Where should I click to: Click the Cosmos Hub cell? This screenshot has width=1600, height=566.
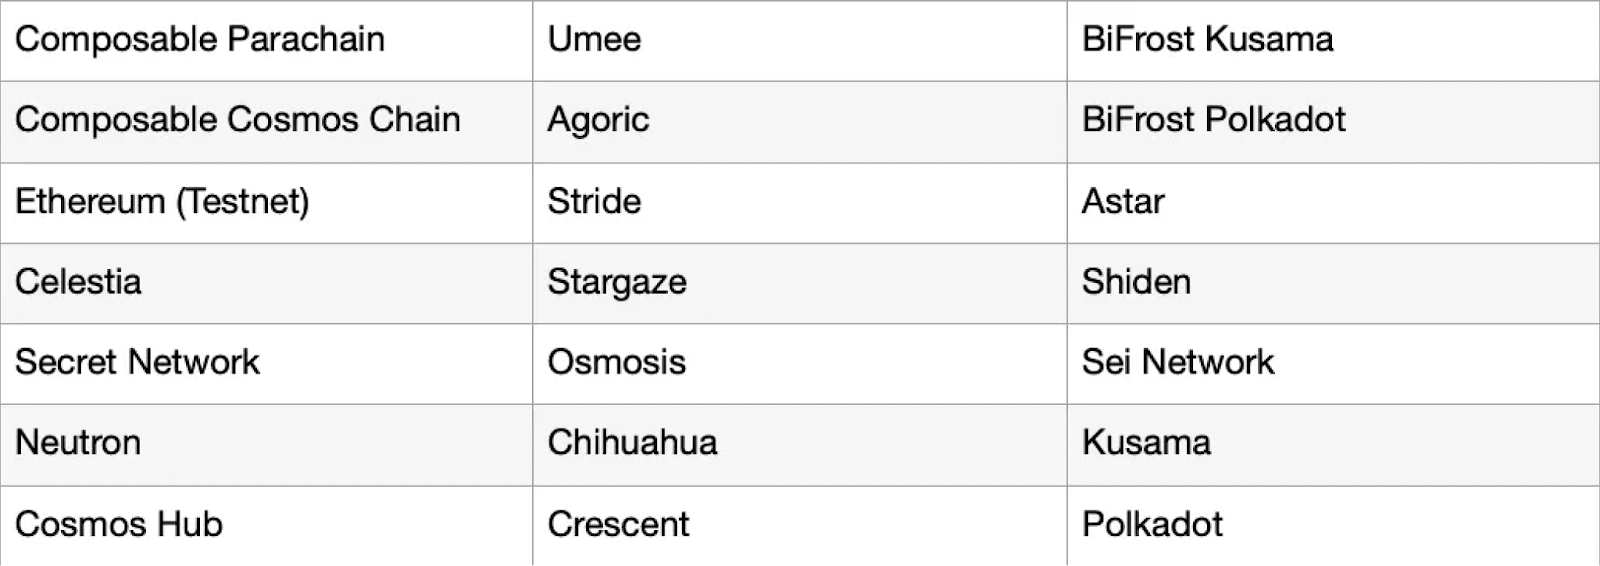click(119, 524)
